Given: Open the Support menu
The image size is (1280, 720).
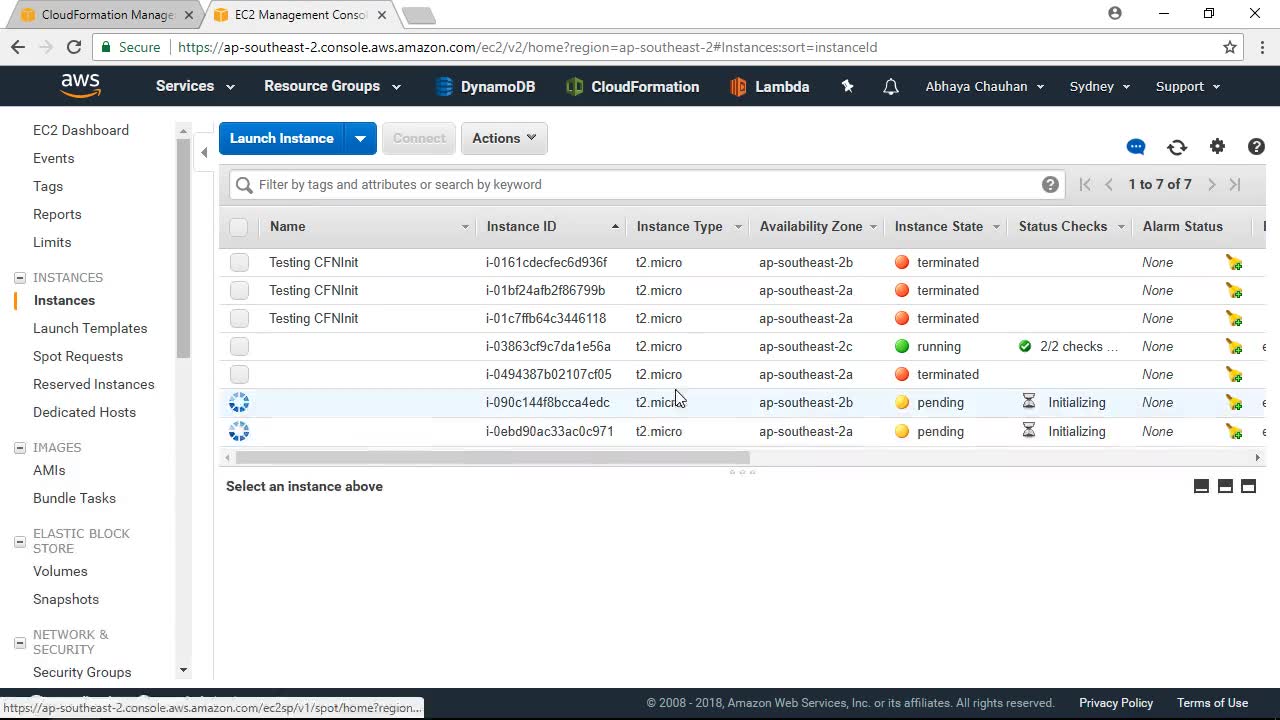Looking at the screenshot, I should point(1188,86).
